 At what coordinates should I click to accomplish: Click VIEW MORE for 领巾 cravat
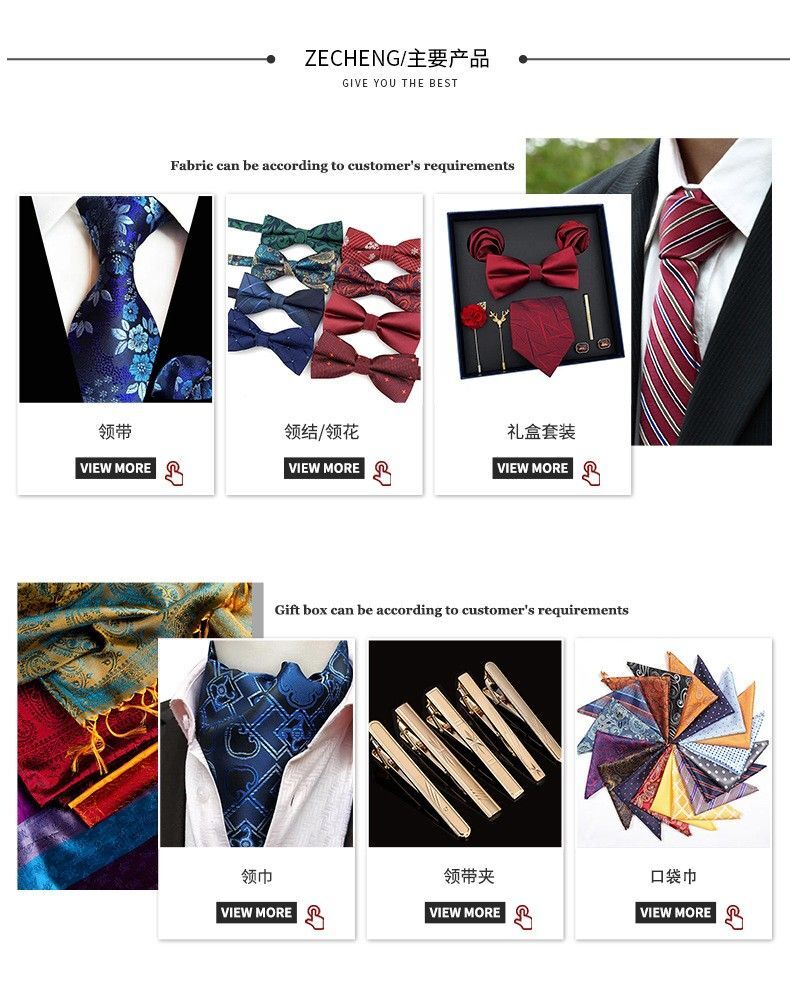pos(256,912)
